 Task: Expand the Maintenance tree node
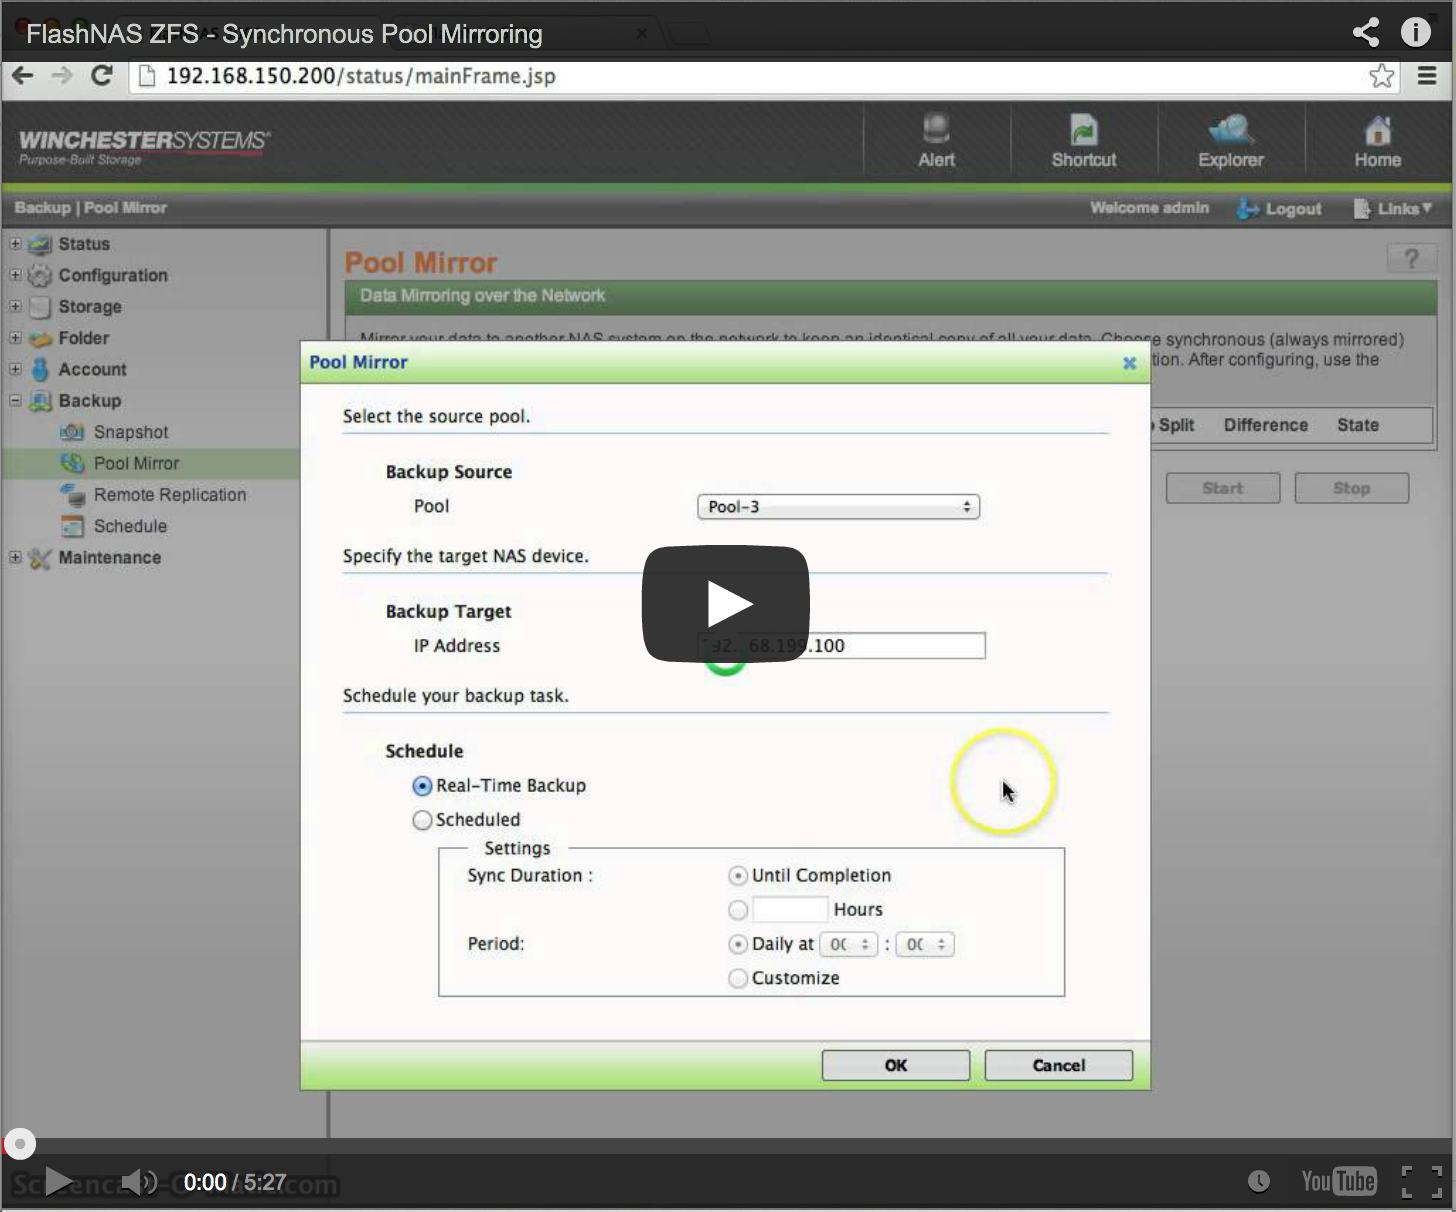click(x=15, y=557)
